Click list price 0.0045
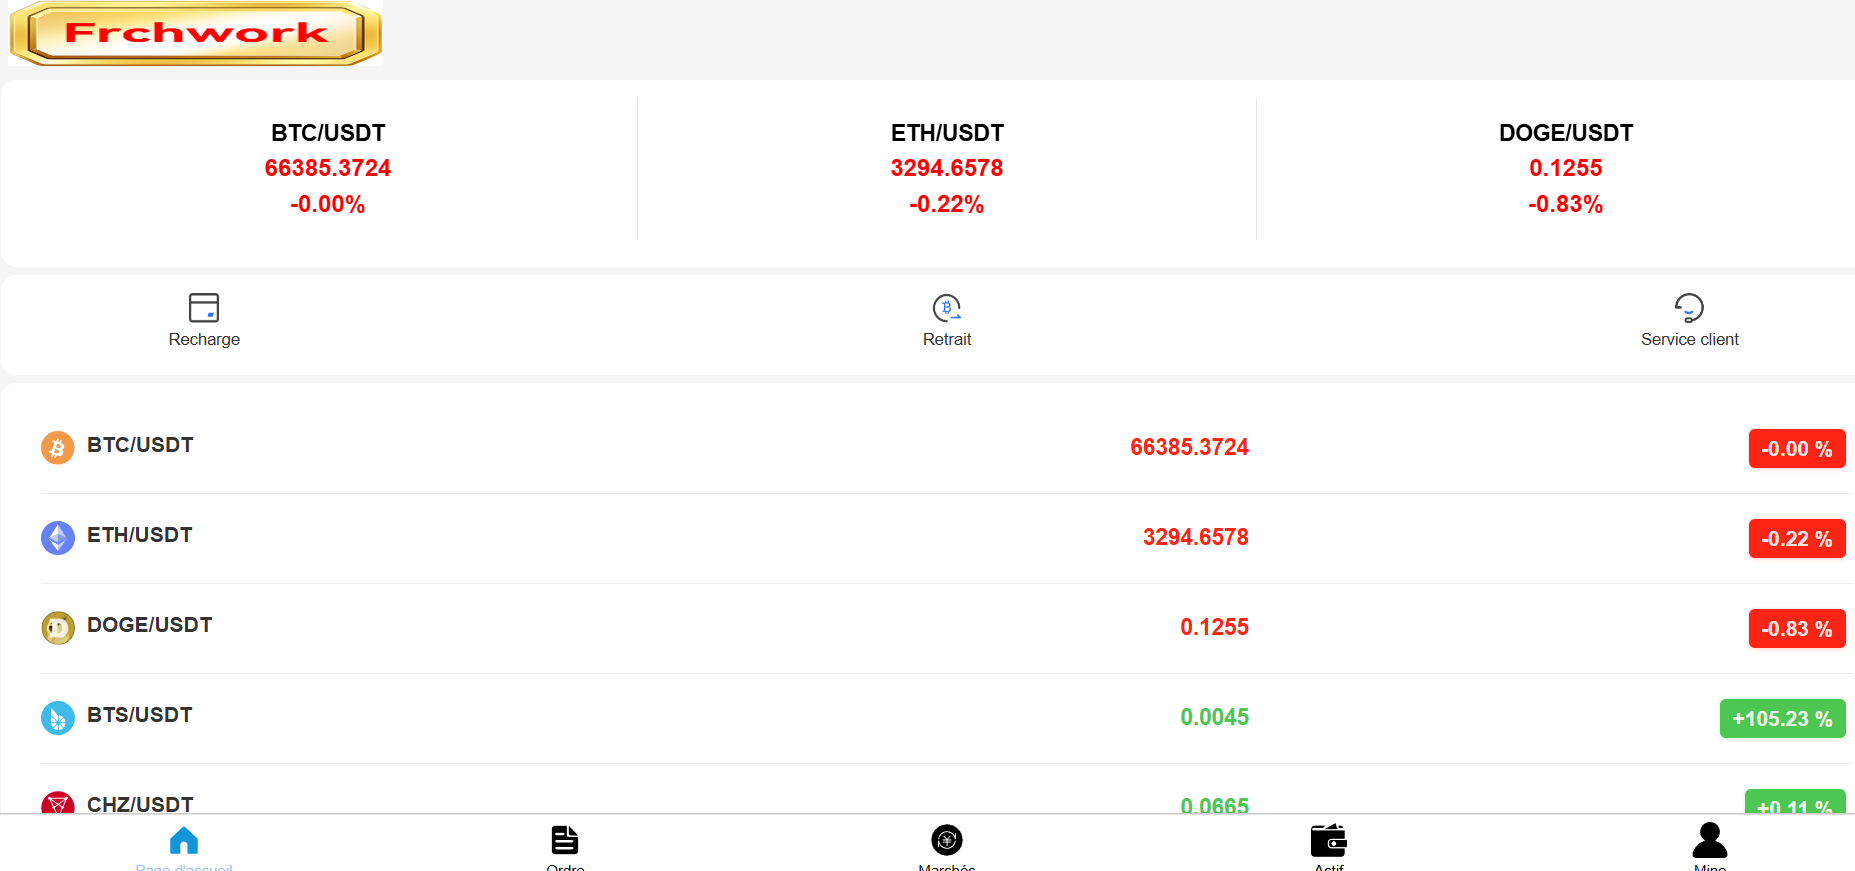1855x871 pixels. pyautogui.click(x=1214, y=717)
